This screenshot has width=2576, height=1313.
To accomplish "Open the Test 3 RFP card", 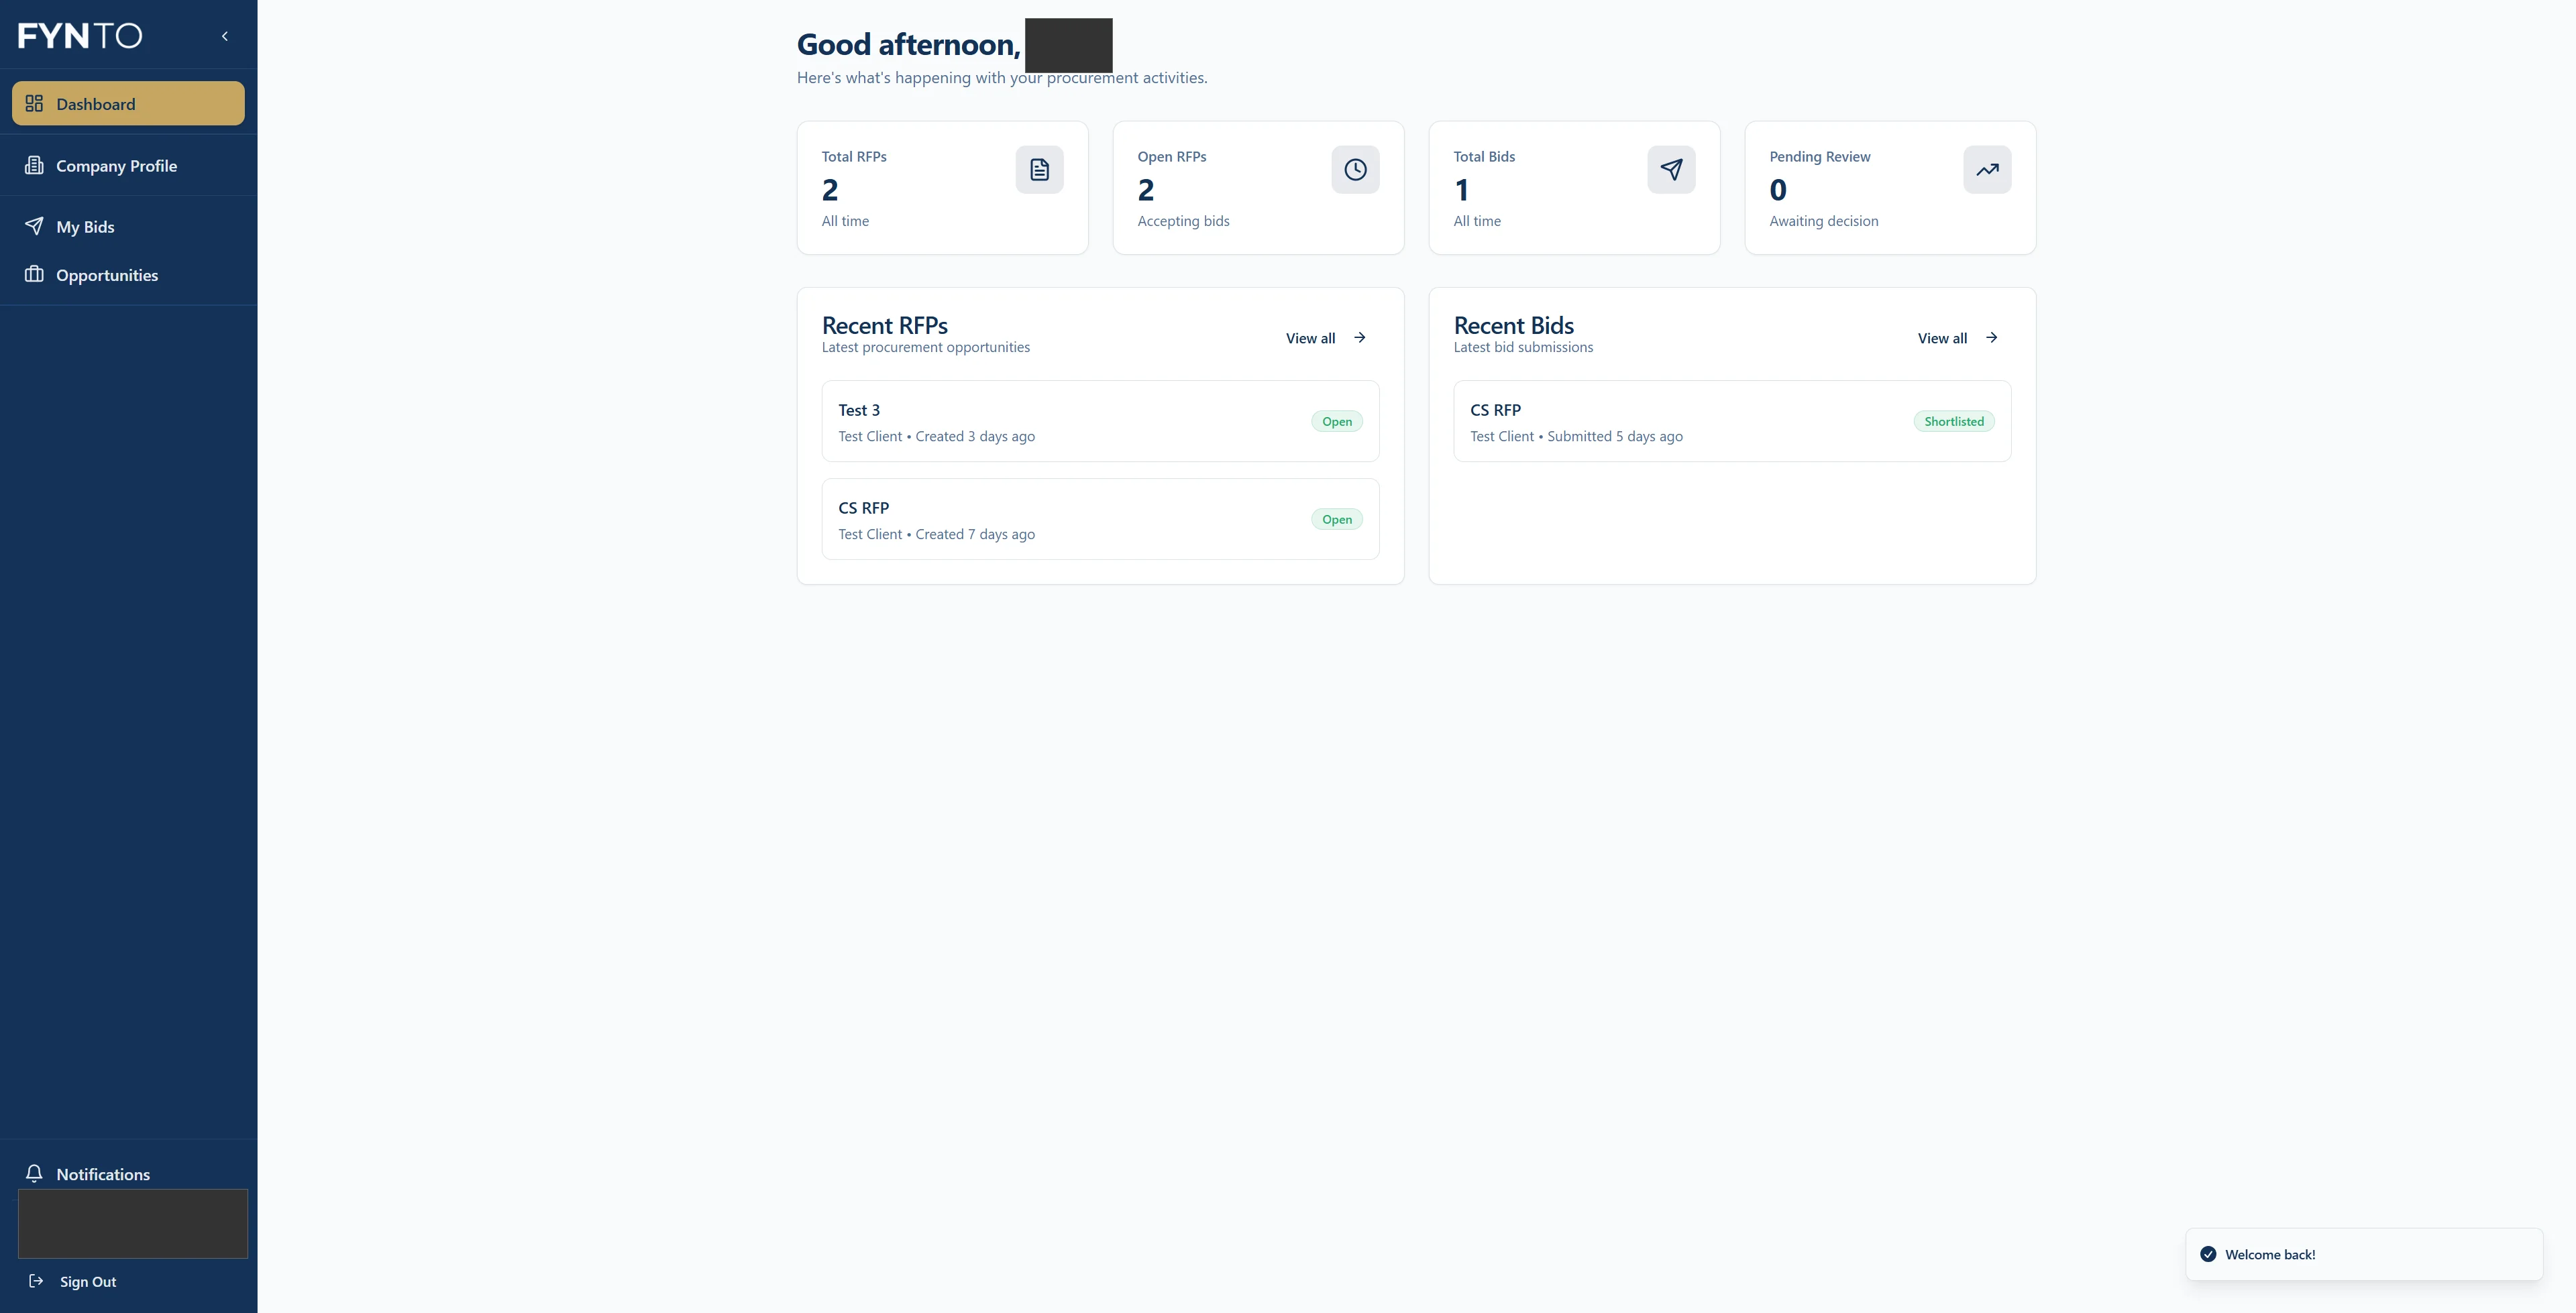I will click(1100, 420).
